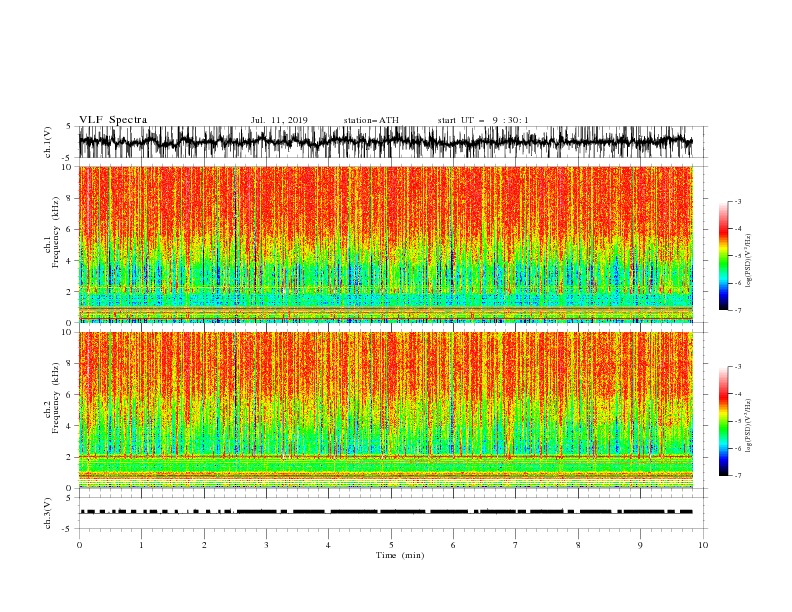Viewport: 792px width, 612px height.
Task: Click the 8 kHz tick label on ch.1 axis
Action: point(70,198)
